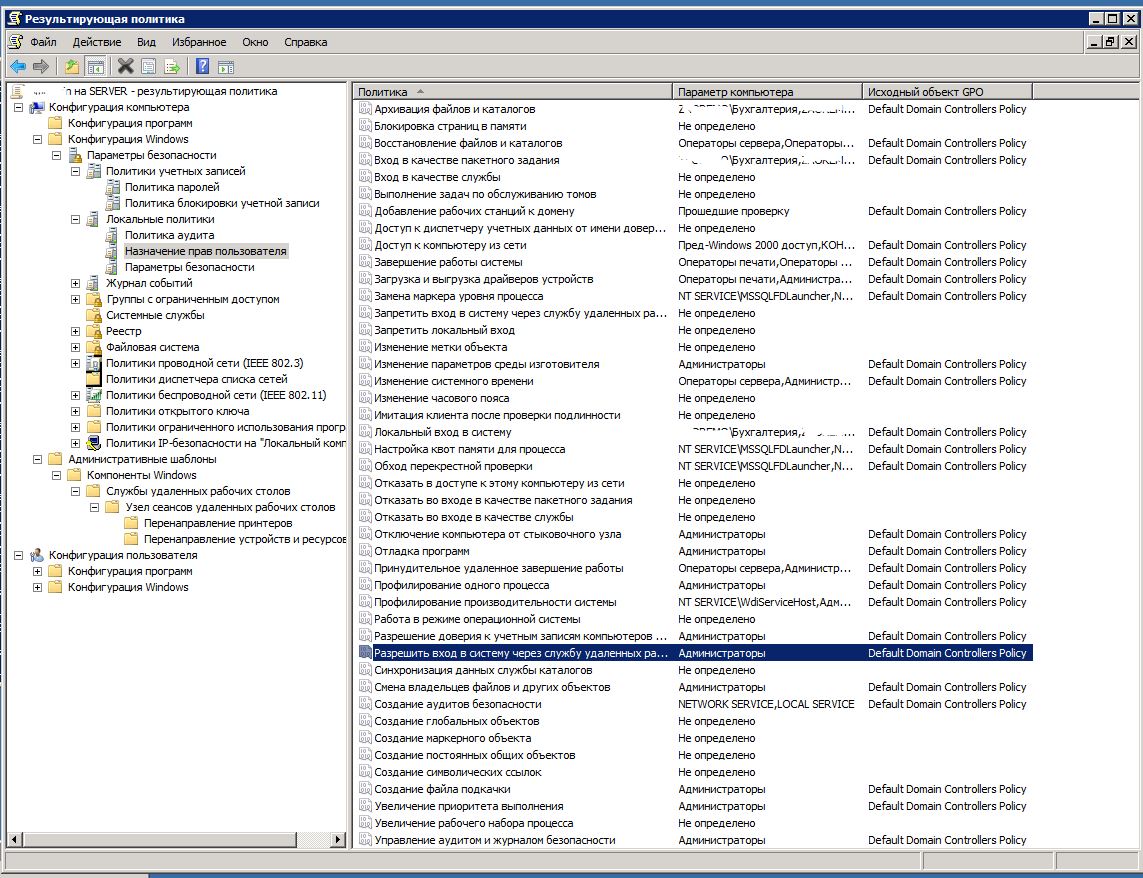This screenshot has height=878, width=1143.
Task: Expand the Файловая система node
Action: click(x=75, y=347)
